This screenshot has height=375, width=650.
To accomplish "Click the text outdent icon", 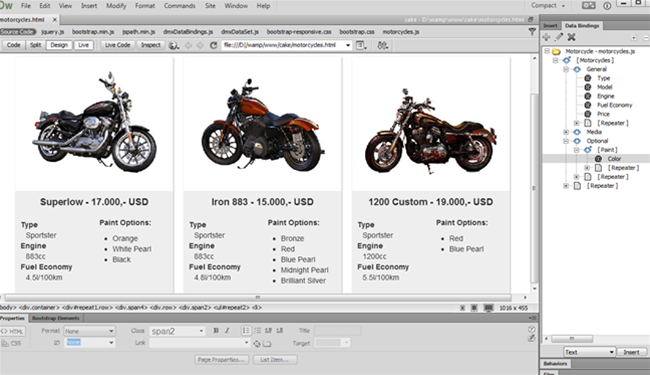I will [x=269, y=330].
